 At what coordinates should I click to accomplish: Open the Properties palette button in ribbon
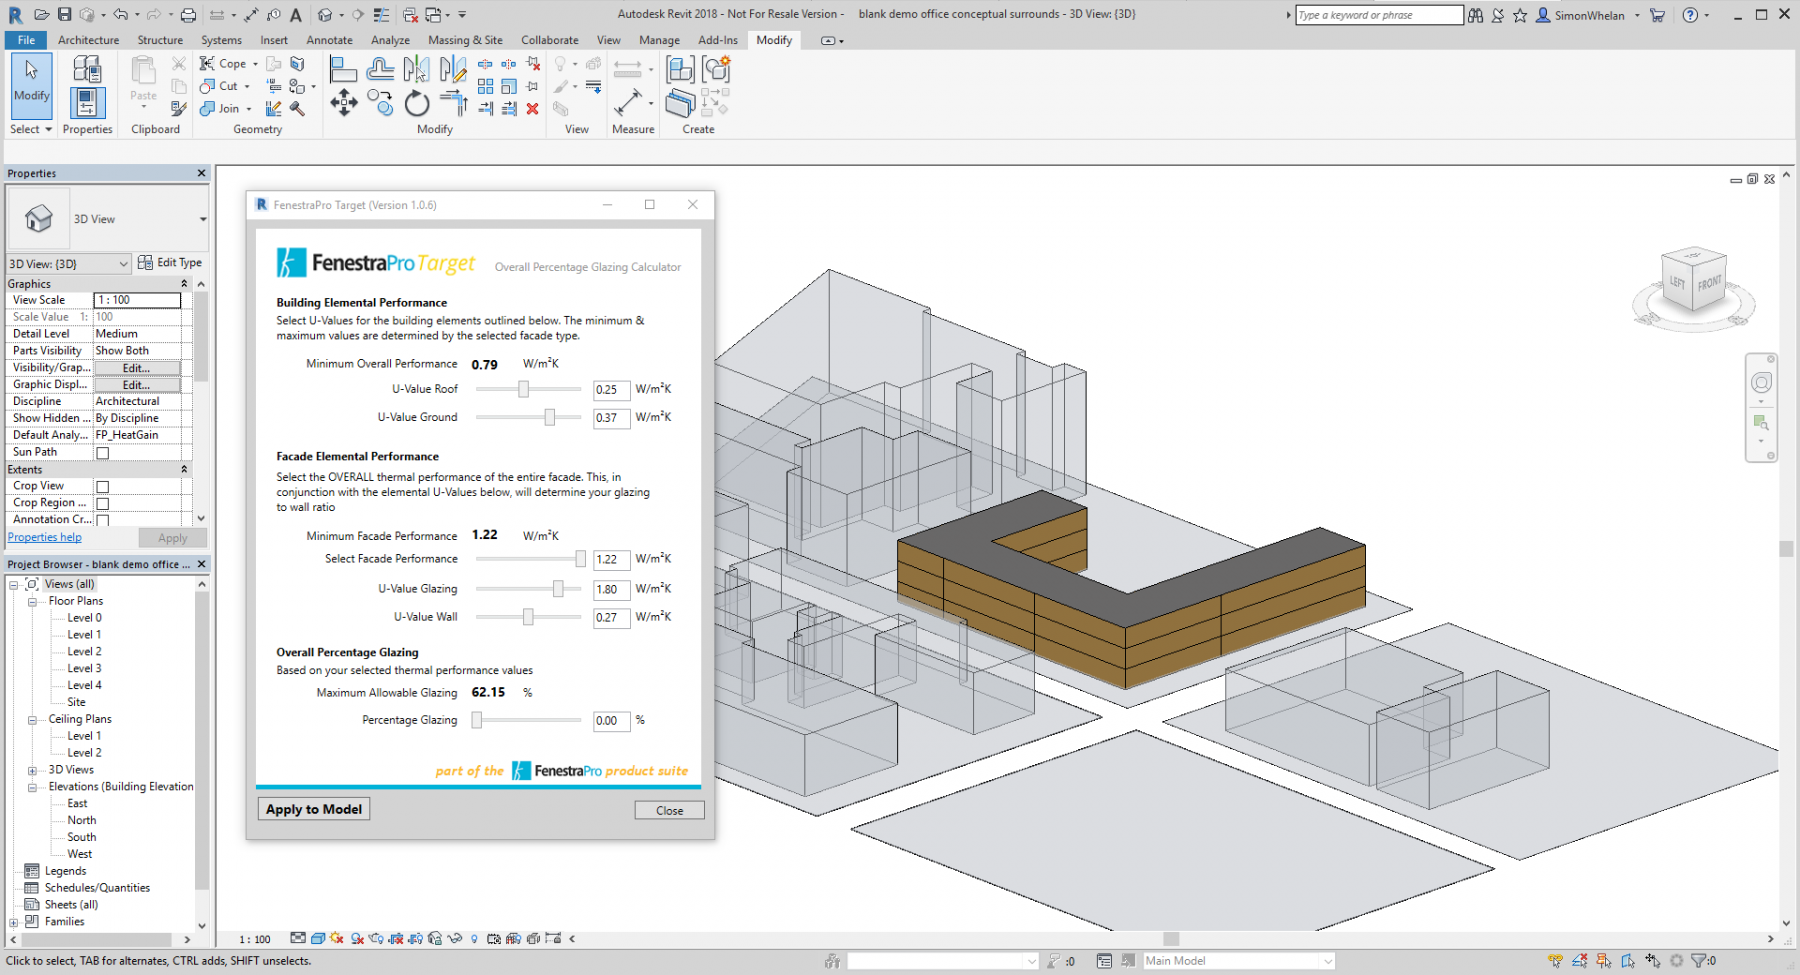(x=87, y=103)
